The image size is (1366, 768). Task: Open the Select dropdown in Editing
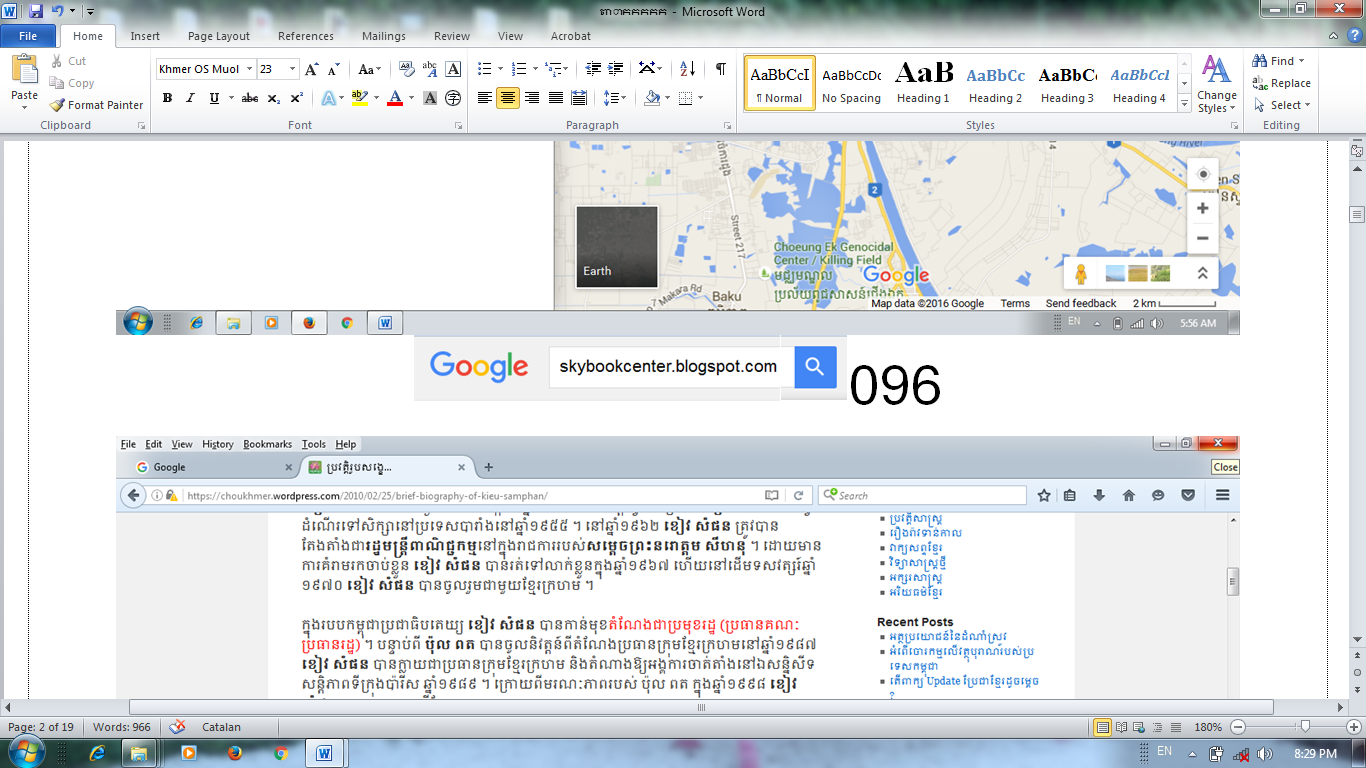tap(1282, 105)
